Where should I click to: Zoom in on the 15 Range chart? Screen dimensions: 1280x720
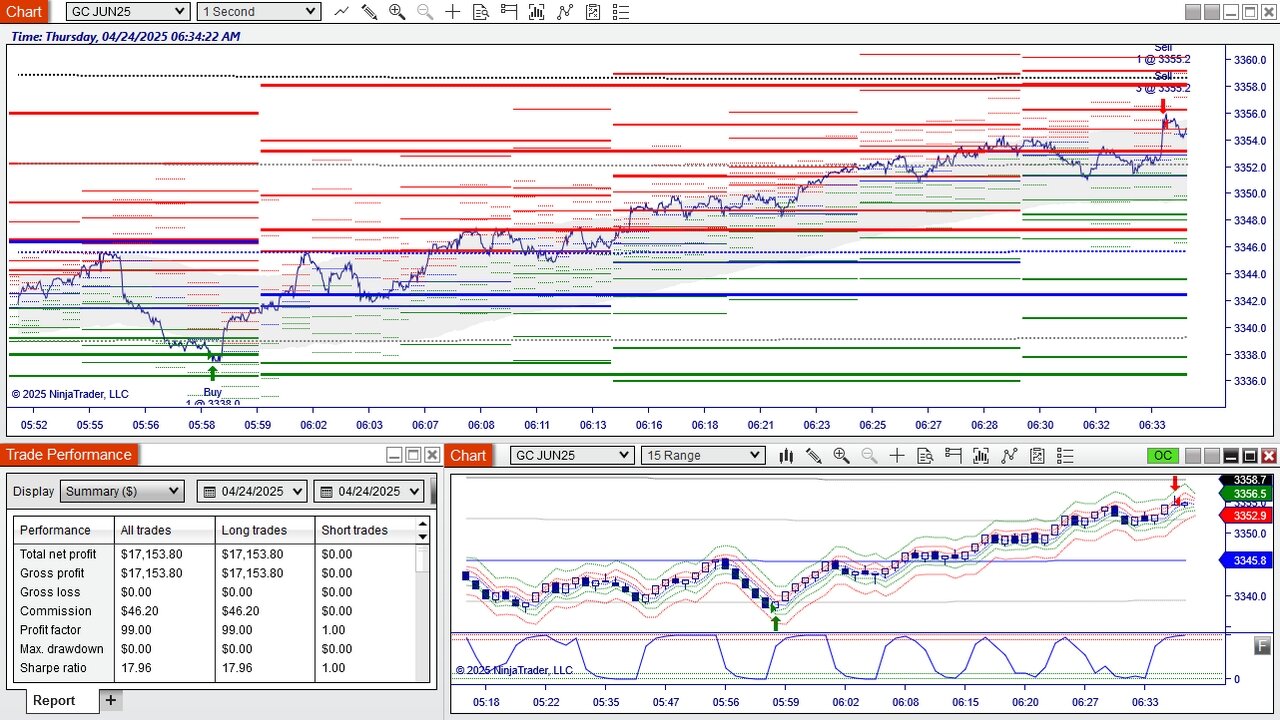coord(841,456)
